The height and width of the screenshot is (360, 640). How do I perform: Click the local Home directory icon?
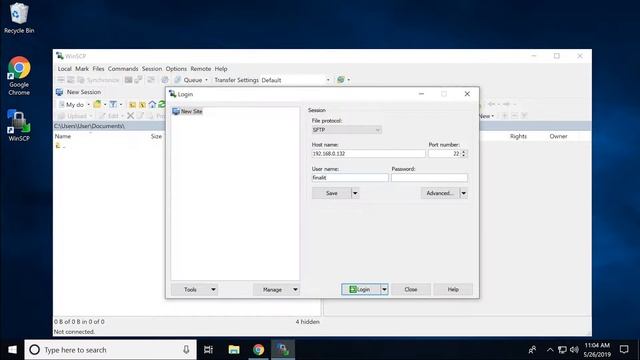coord(152,104)
